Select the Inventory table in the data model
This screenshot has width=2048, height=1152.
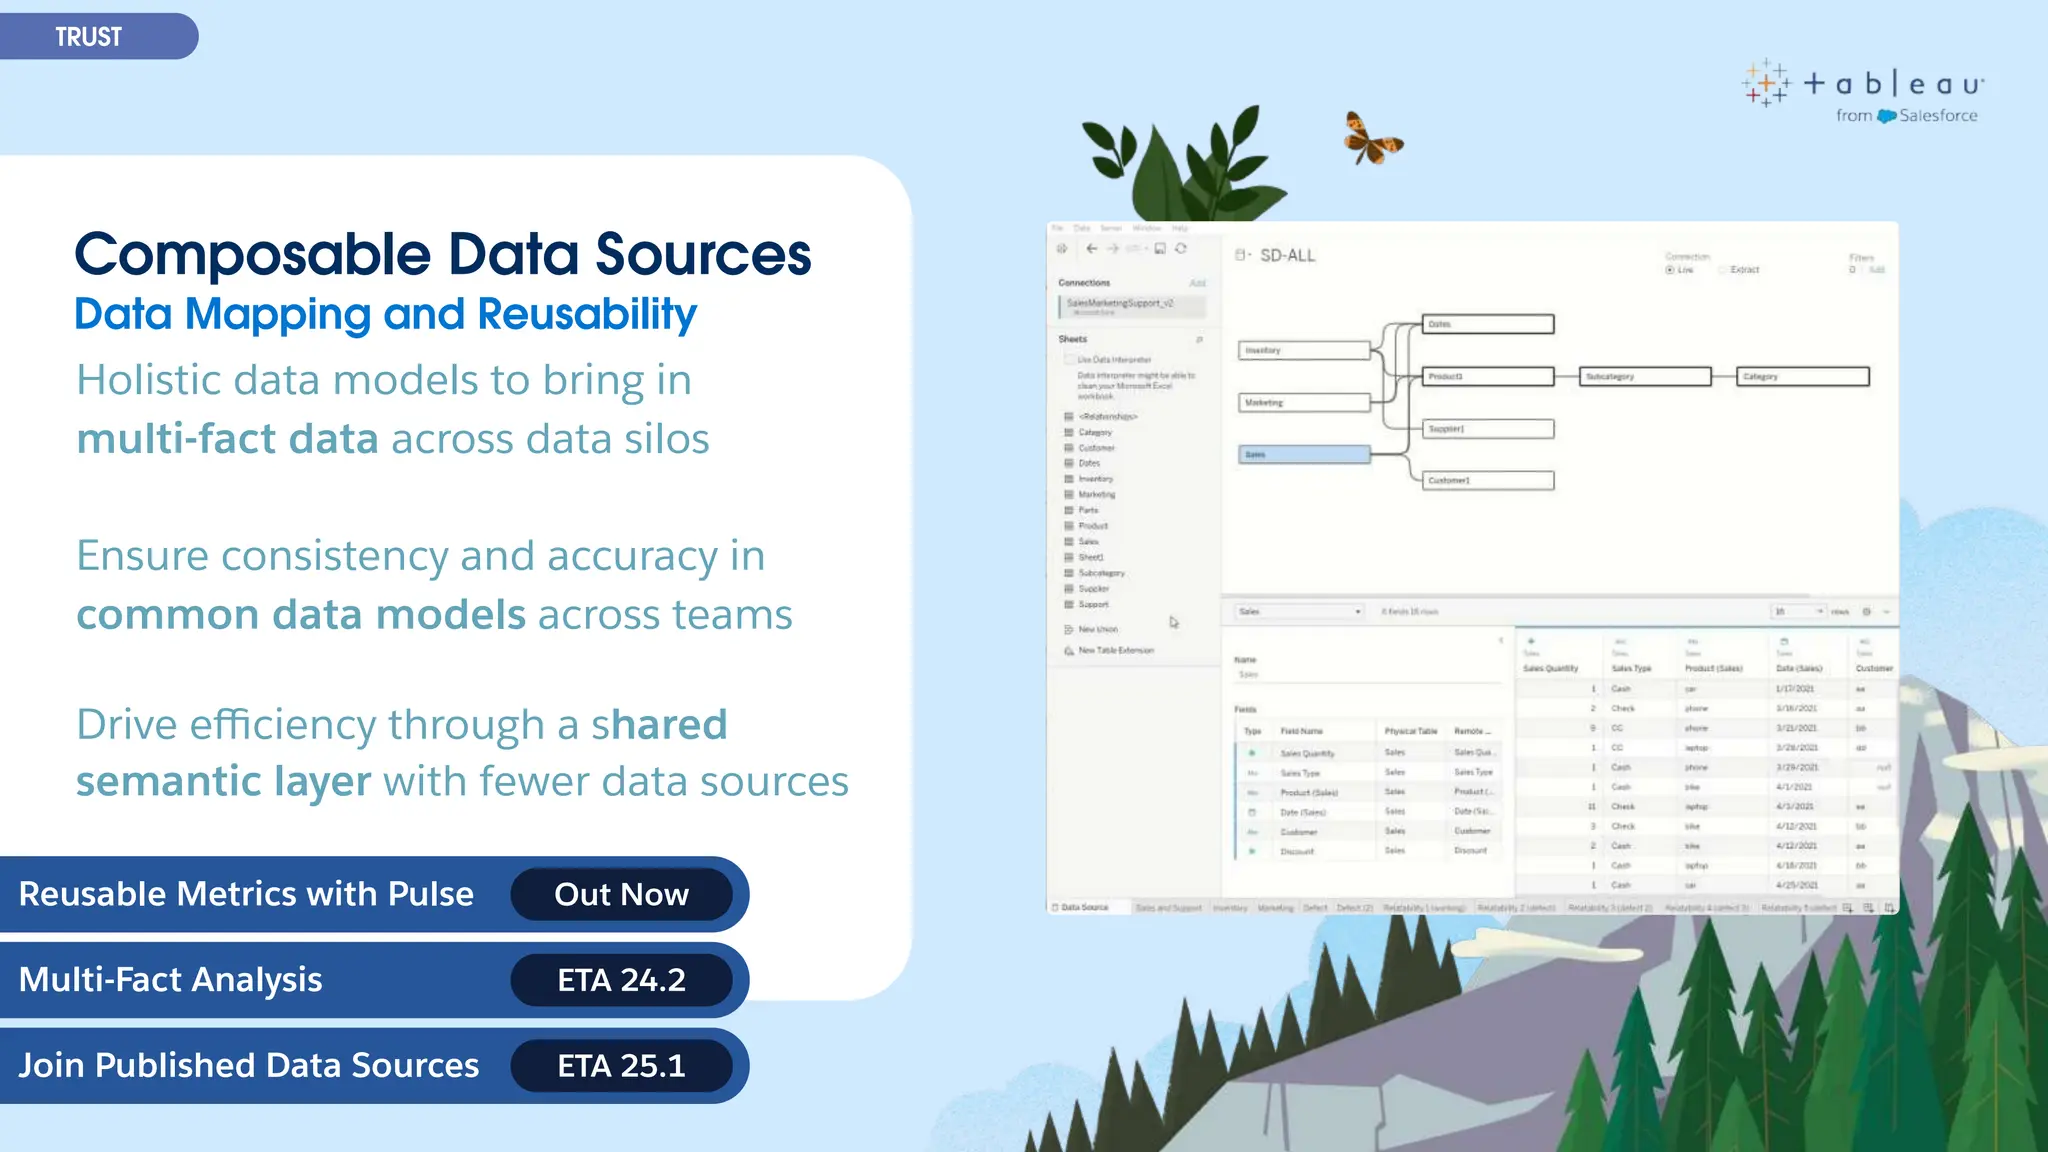[x=1304, y=350]
